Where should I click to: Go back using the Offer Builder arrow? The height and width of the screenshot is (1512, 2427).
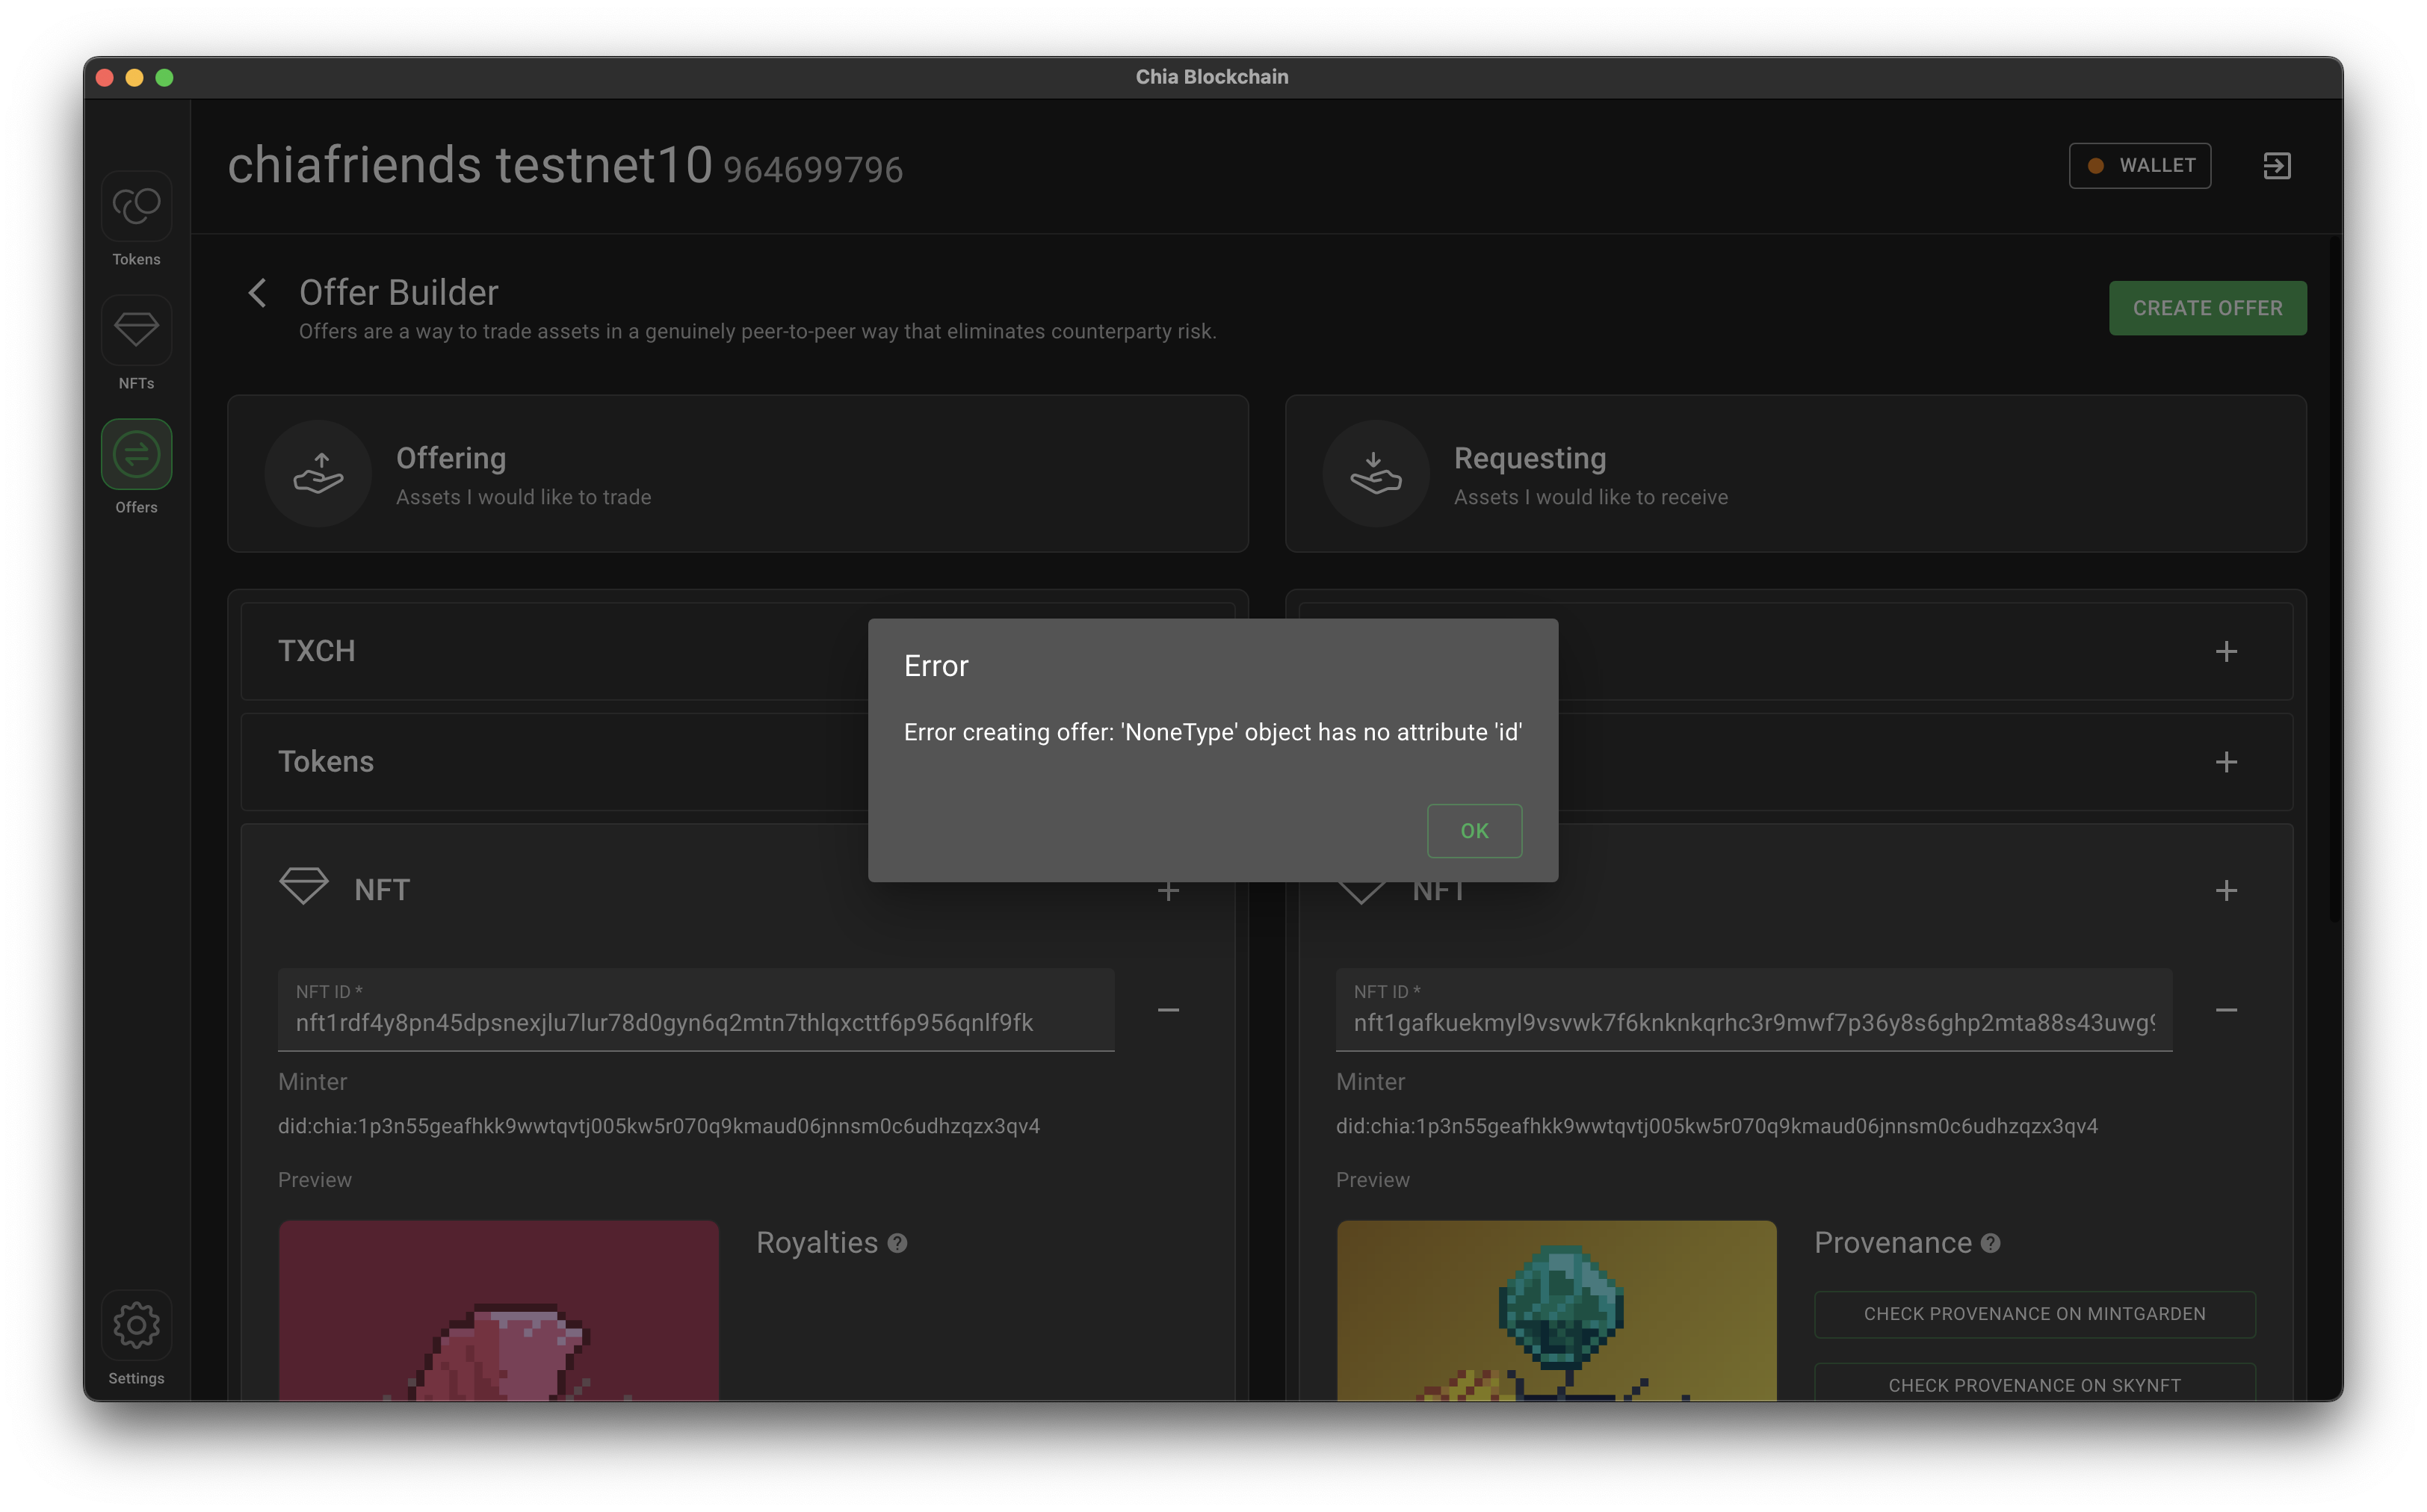(x=257, y=292)
